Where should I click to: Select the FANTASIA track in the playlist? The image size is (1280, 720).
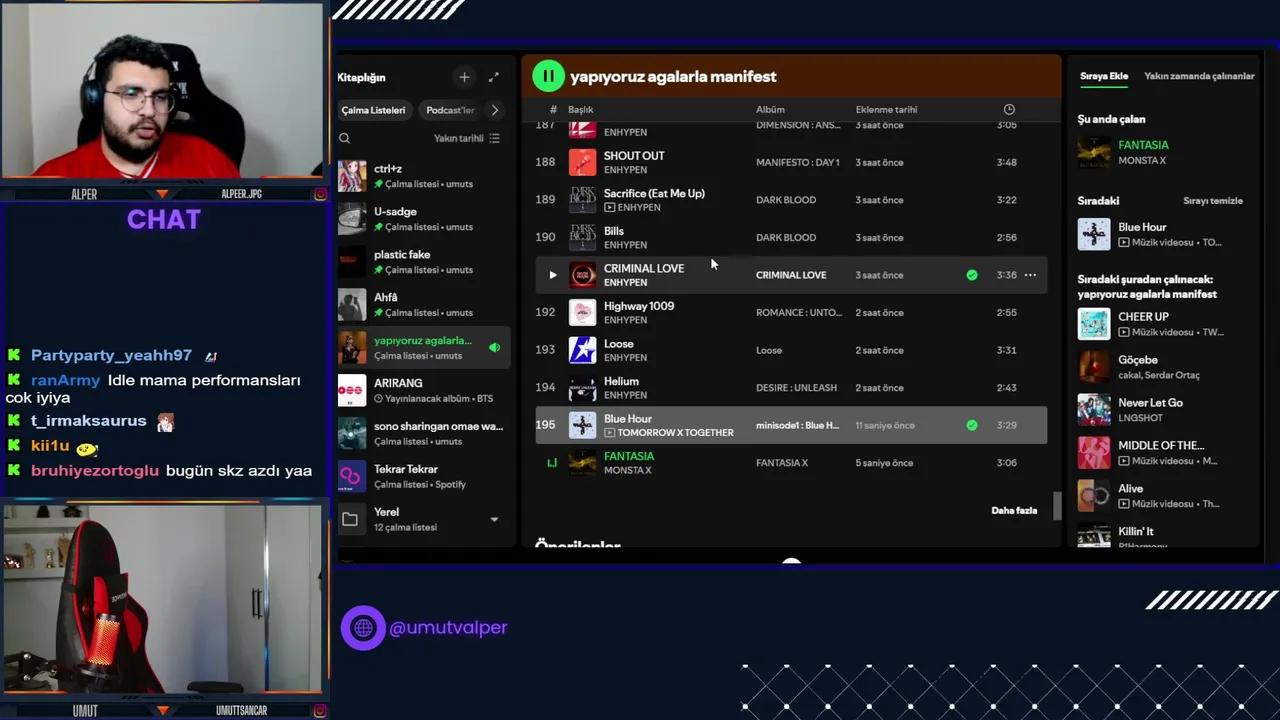tap(791, 462)
